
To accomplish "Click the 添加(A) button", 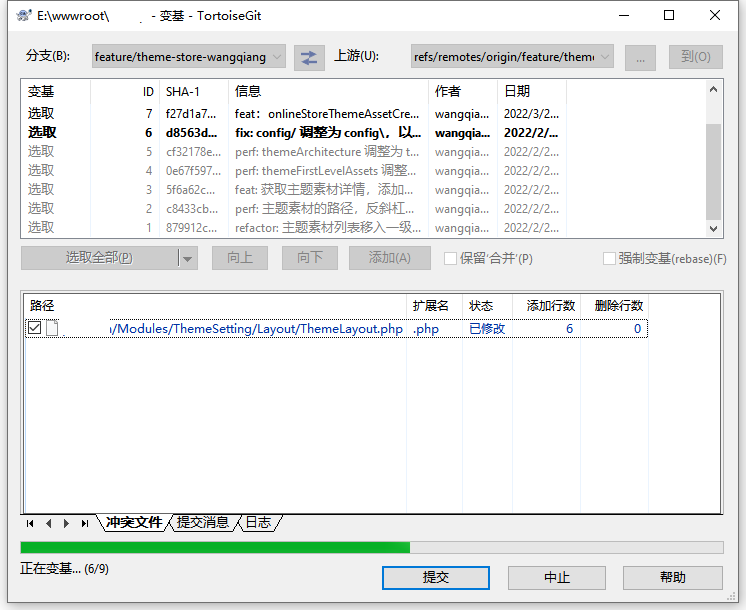I will pyautogui.click(x=390, y=258).
